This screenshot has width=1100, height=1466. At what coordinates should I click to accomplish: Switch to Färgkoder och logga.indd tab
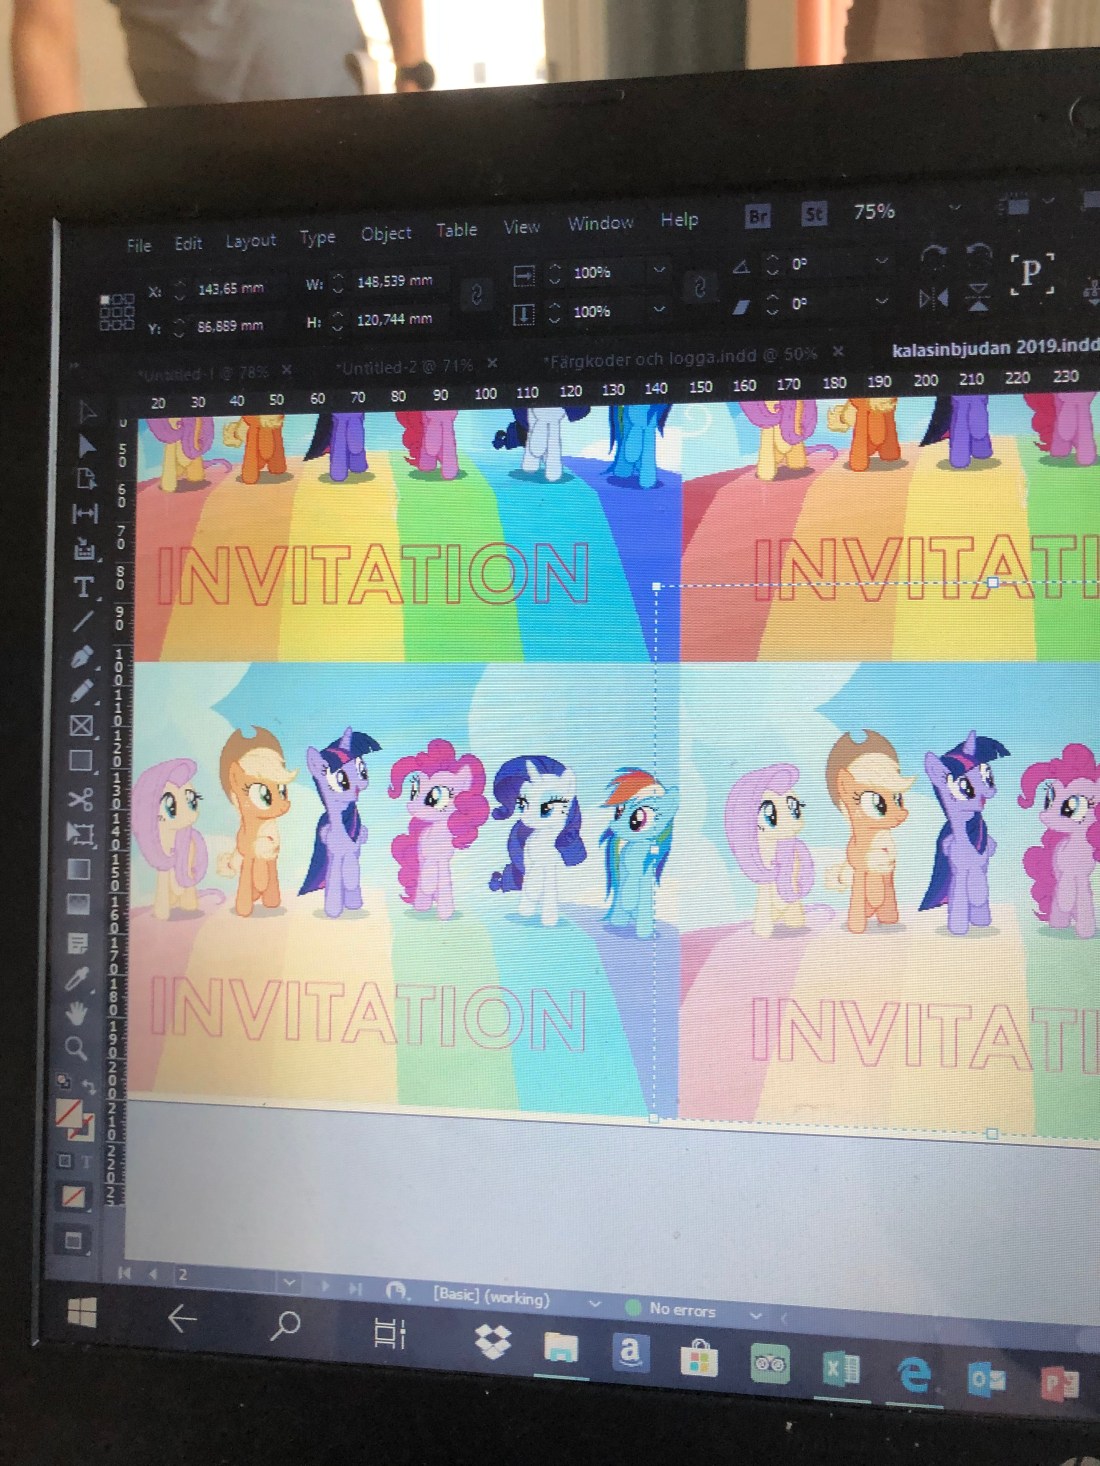coord(681,355)
